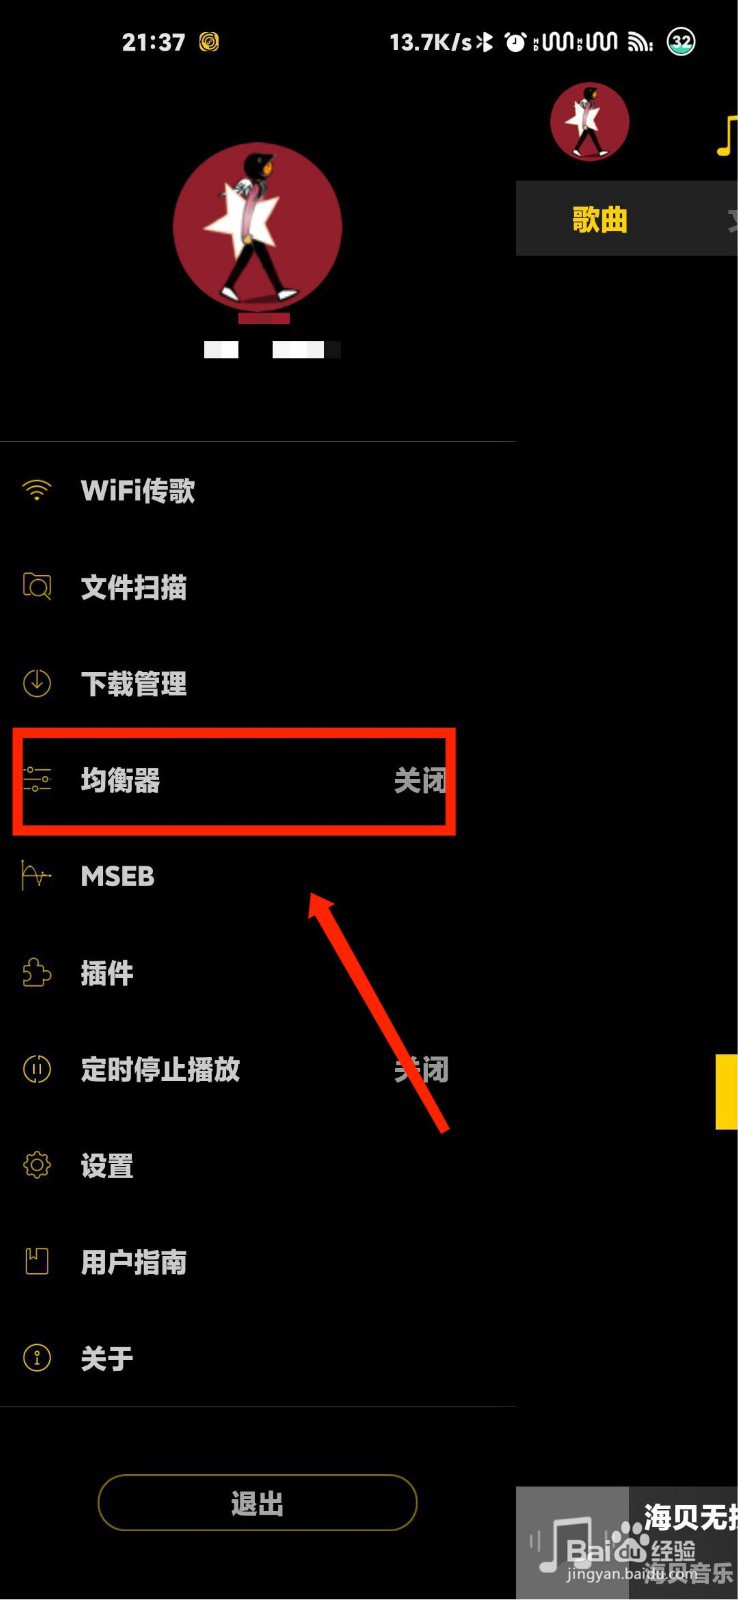Tap the sleep timer pause icon
Image resolution: width=738 pixels, height=1600 pixels.
coord(37,1069)
